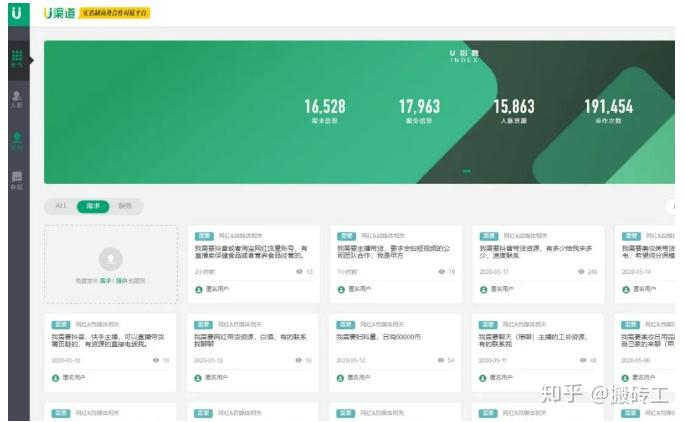Open the 聊天主播工会资源 demand card
The image size is (686, 422).
[x=538, y=352]
